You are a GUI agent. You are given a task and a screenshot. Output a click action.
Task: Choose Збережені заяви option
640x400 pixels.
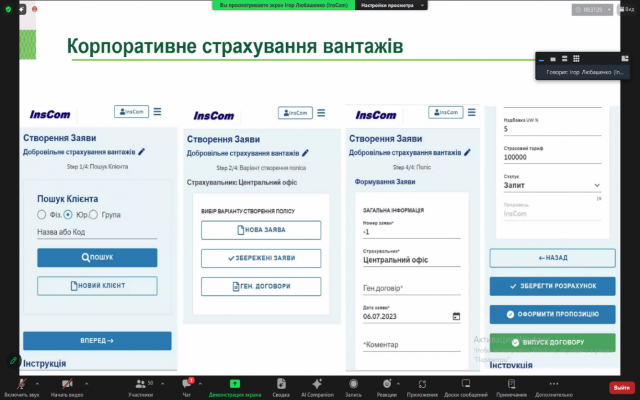click(x=261, y=258)
